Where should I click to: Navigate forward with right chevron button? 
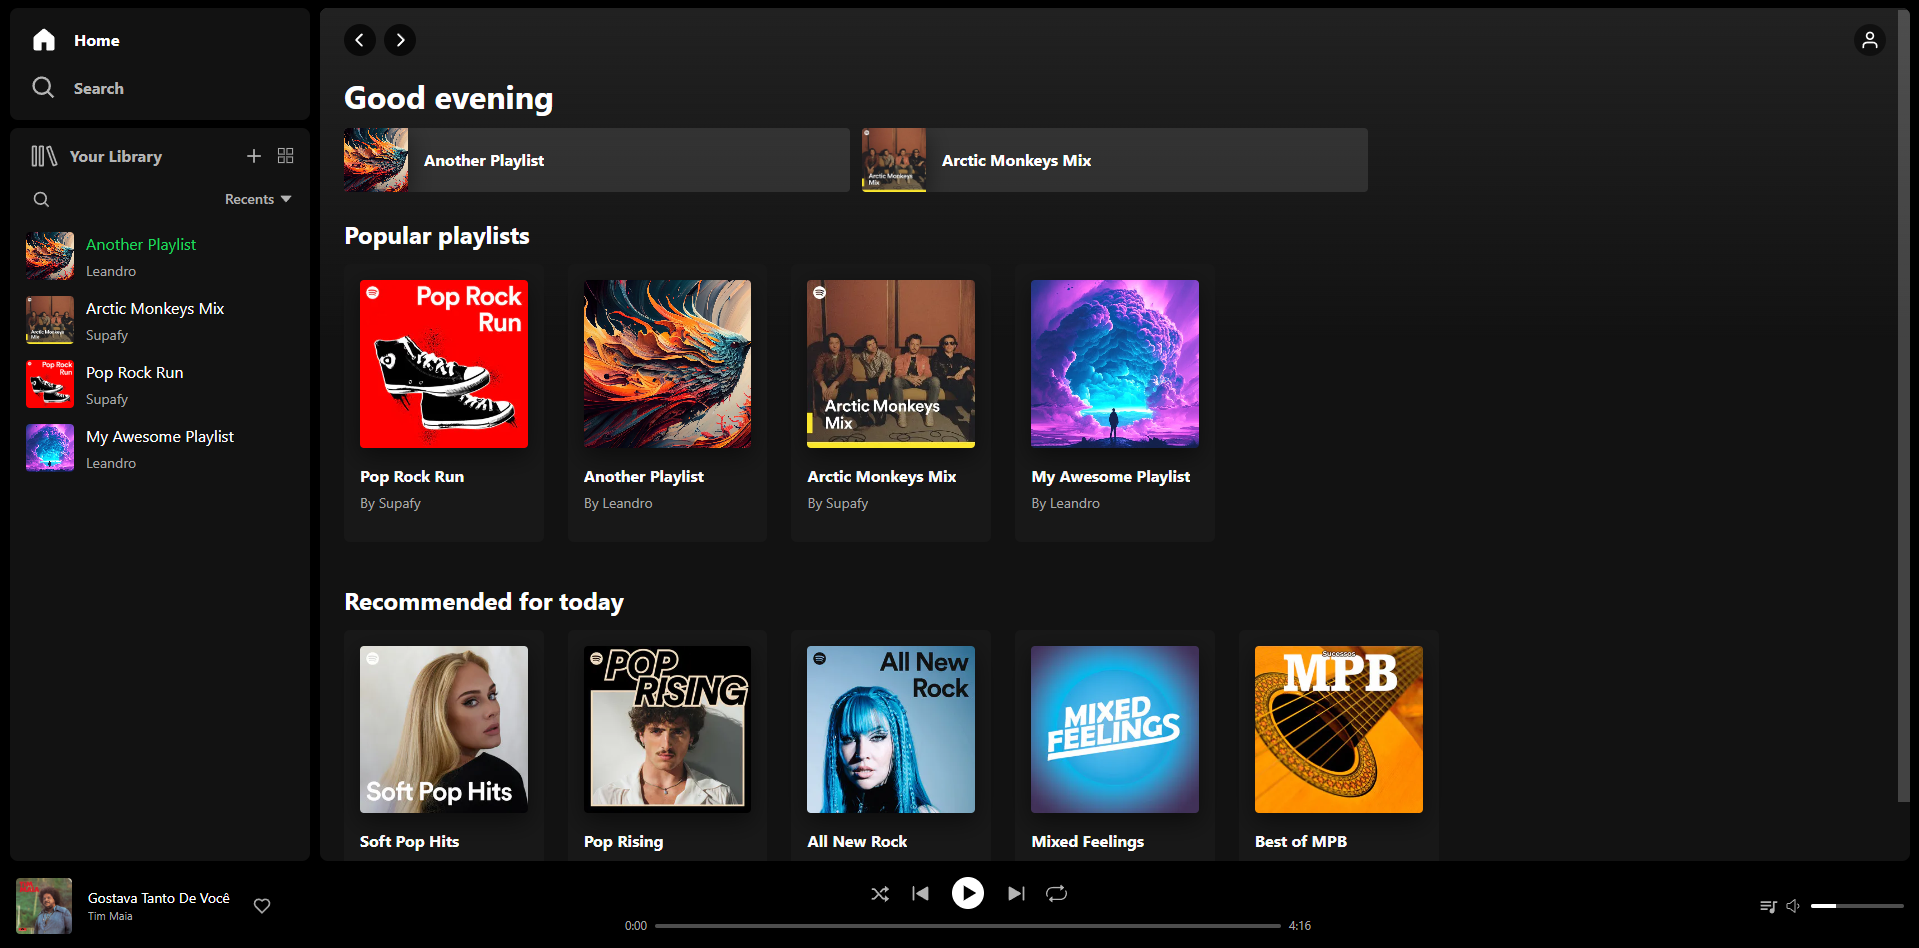(400, 40)
